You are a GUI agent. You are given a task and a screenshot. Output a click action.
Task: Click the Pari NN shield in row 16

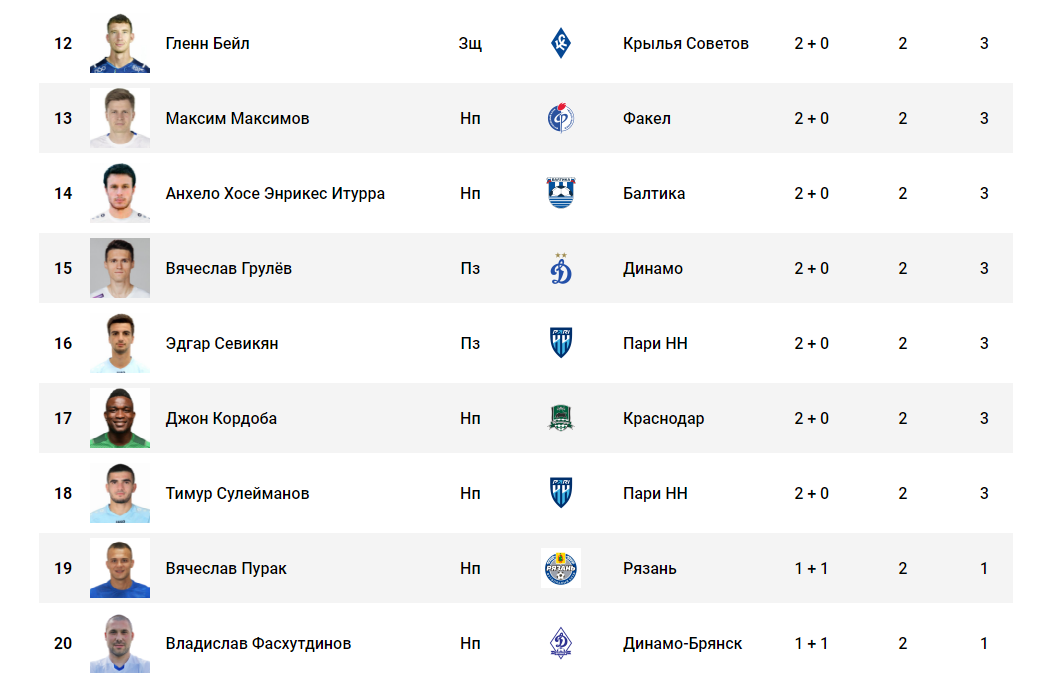[x=560, y=343]
